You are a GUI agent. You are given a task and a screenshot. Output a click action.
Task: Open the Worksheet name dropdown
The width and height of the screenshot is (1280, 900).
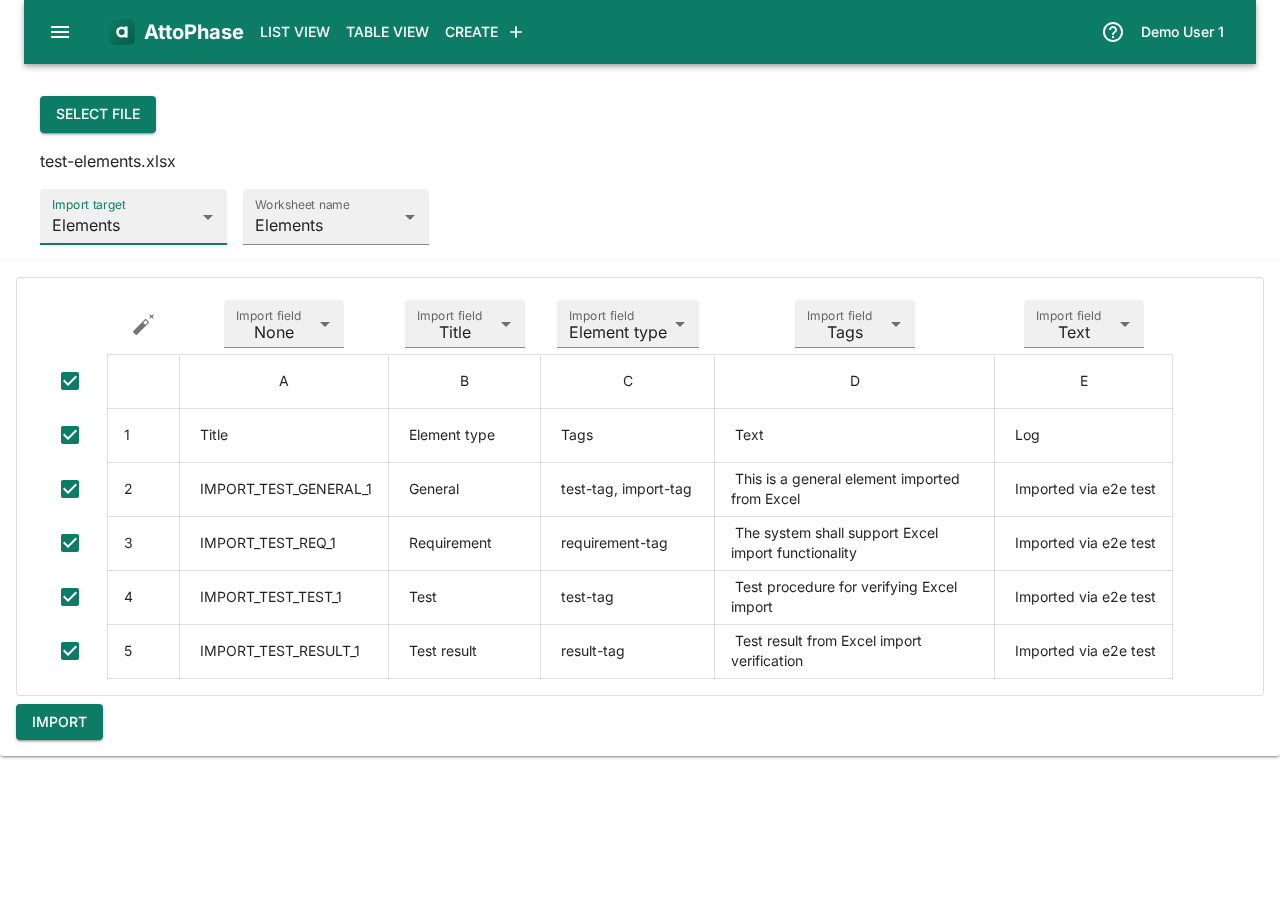(x=335, y=217)
